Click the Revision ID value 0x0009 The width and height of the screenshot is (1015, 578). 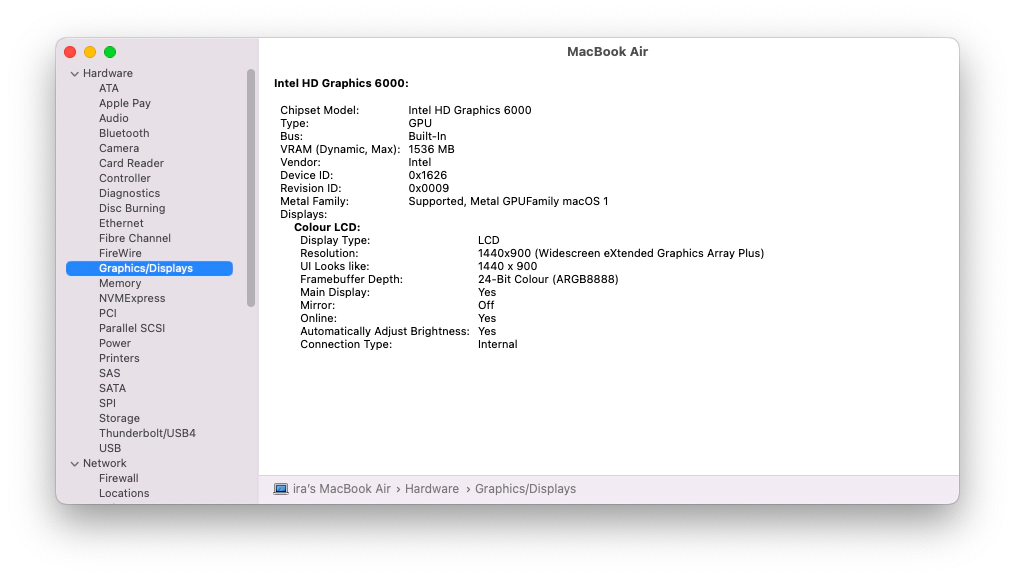[x=429, y=188]
